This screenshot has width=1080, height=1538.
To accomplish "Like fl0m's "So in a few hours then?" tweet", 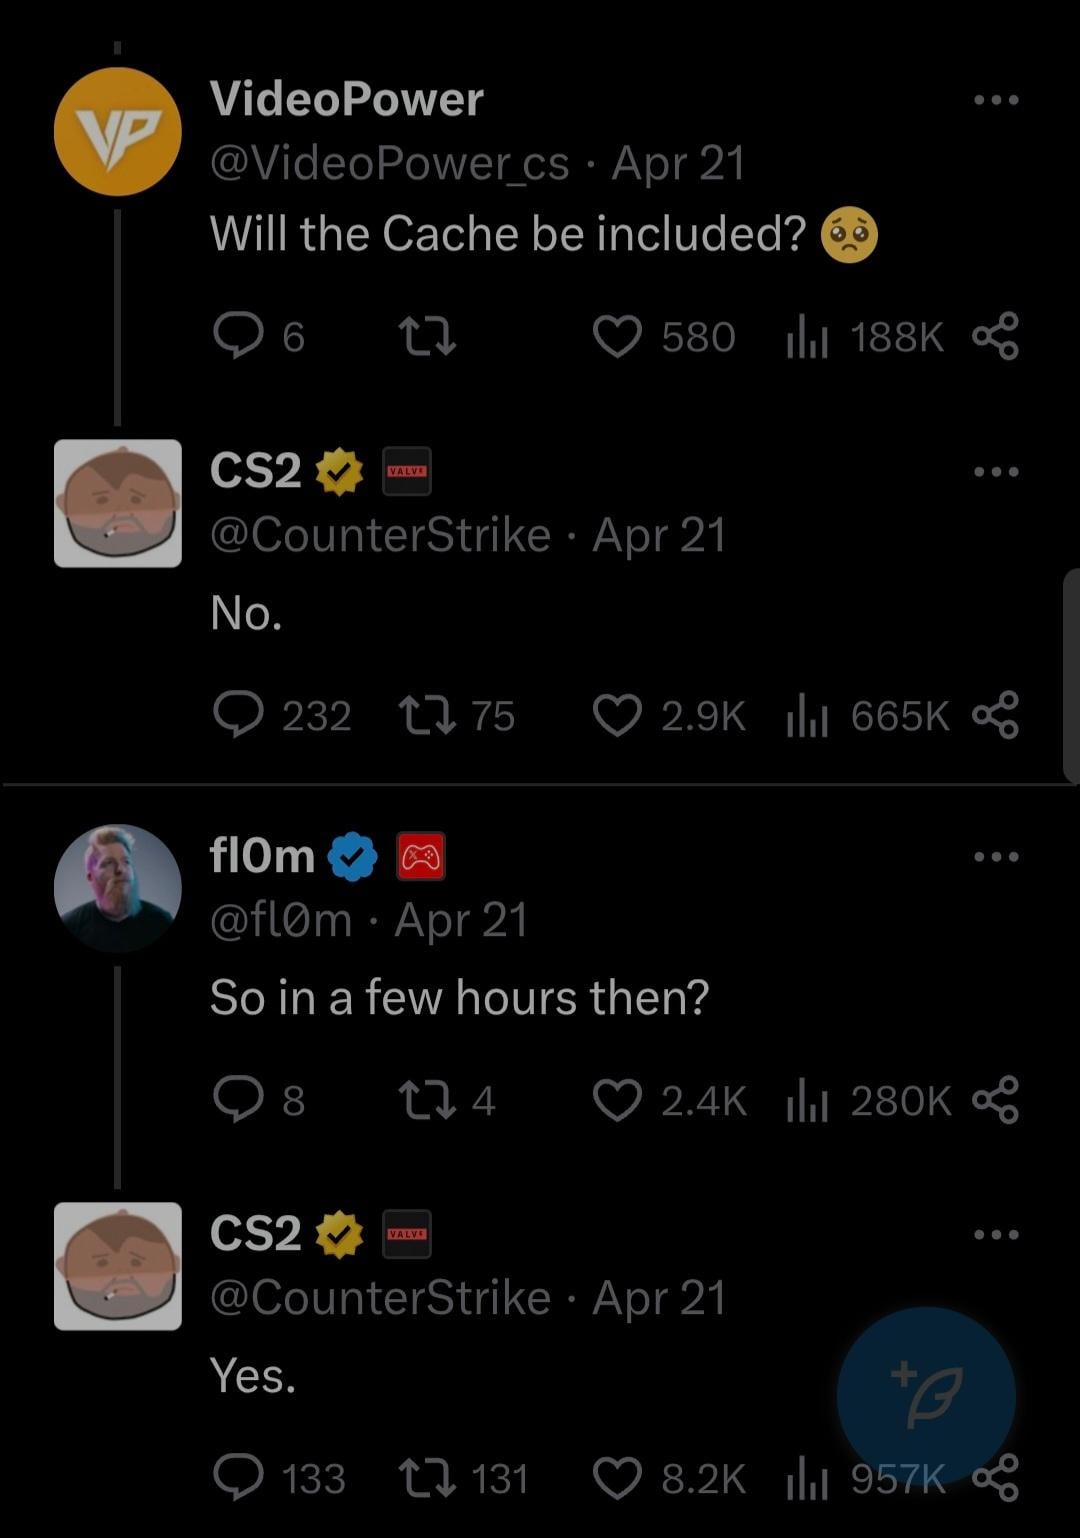I will click(617, 1100).
